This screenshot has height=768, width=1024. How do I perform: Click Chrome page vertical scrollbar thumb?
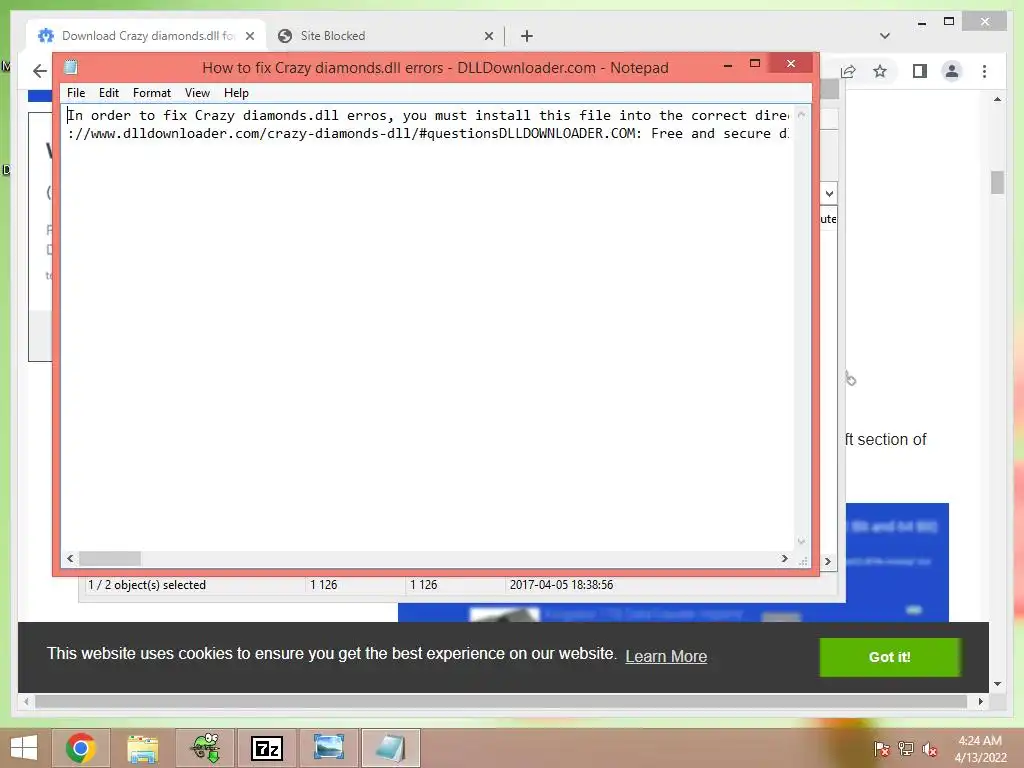click(997, 182)
